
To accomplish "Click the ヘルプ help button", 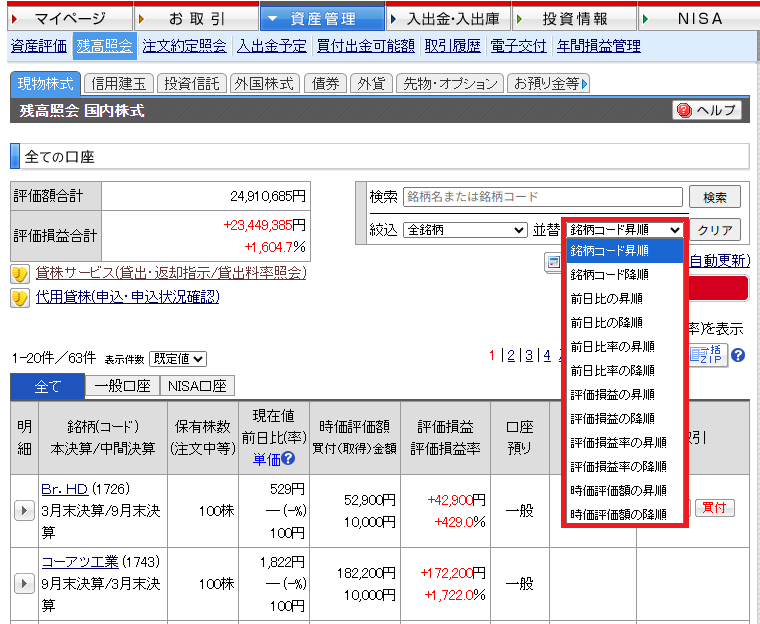I will (x=707, y=110).
